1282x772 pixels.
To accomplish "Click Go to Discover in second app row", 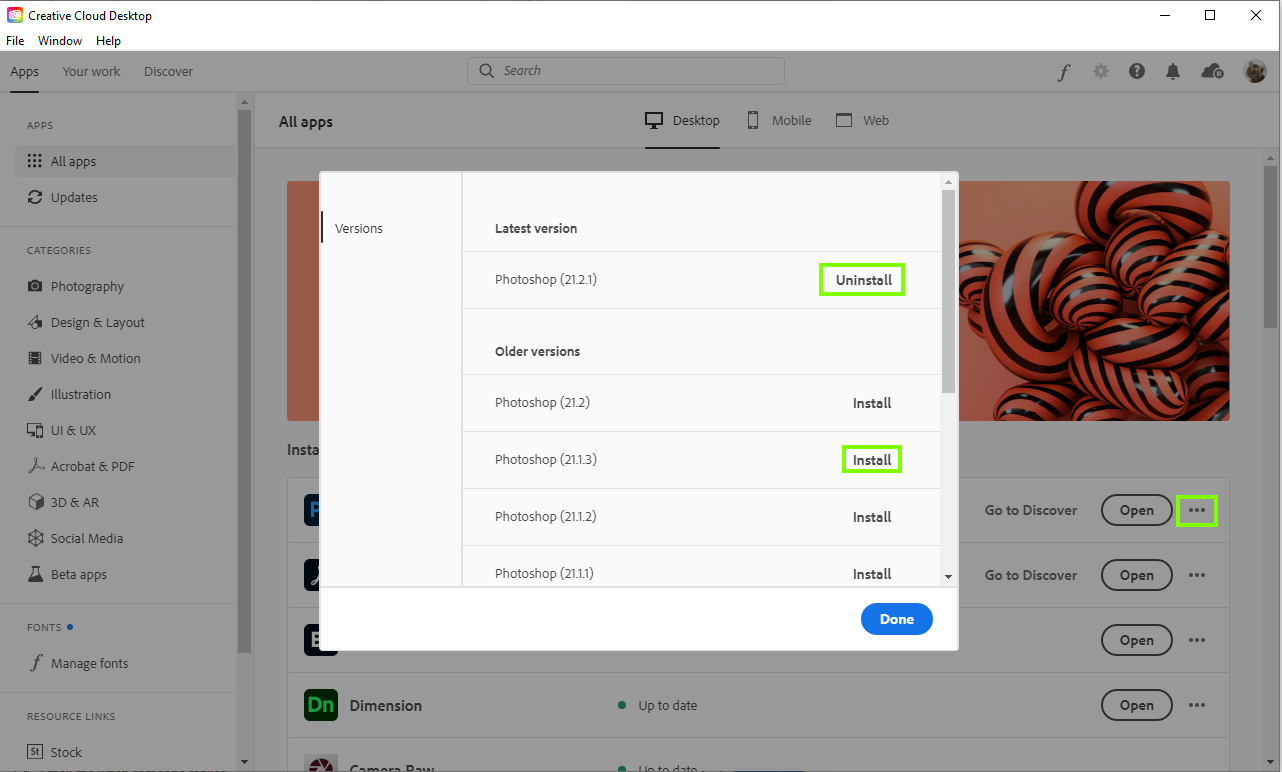I will click(x=1031, y=575).
